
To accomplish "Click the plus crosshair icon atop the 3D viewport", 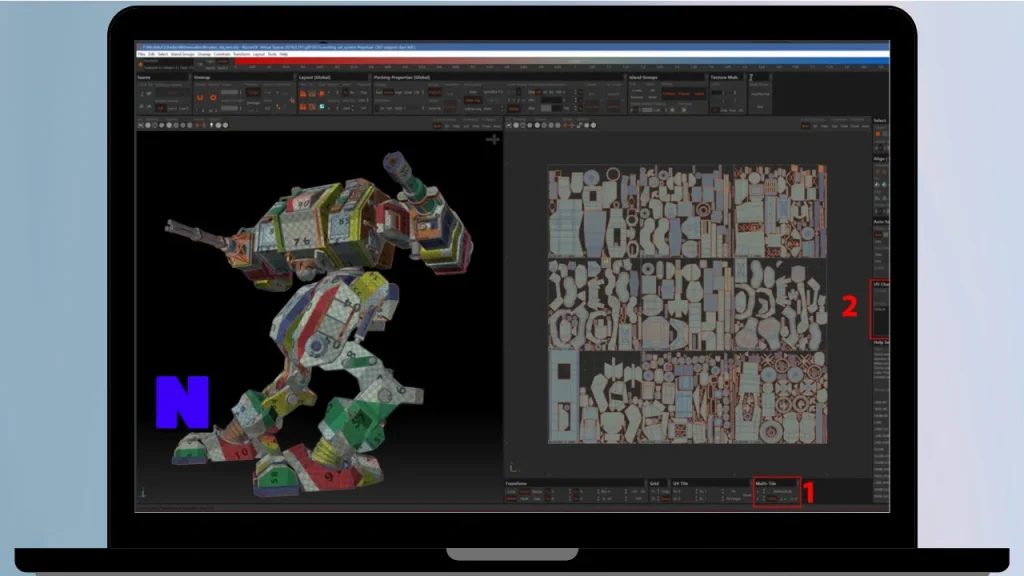I will point(494,139).
